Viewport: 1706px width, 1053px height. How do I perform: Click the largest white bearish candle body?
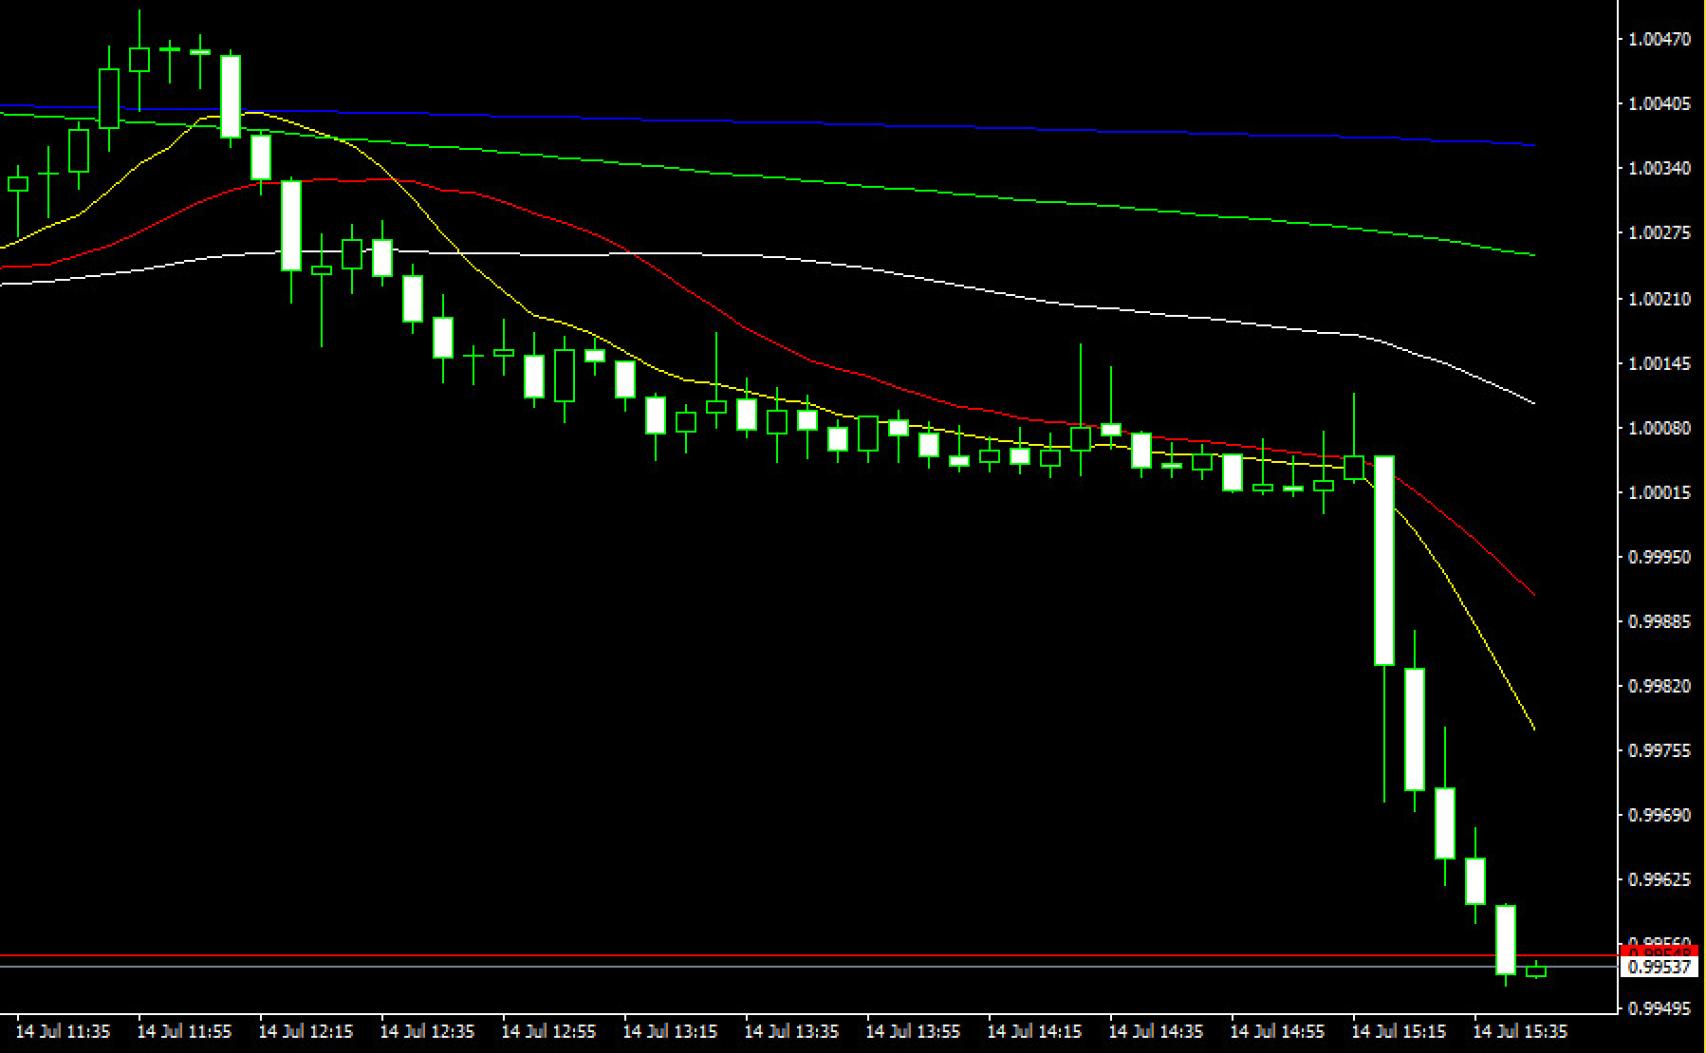pos(1384,560)
